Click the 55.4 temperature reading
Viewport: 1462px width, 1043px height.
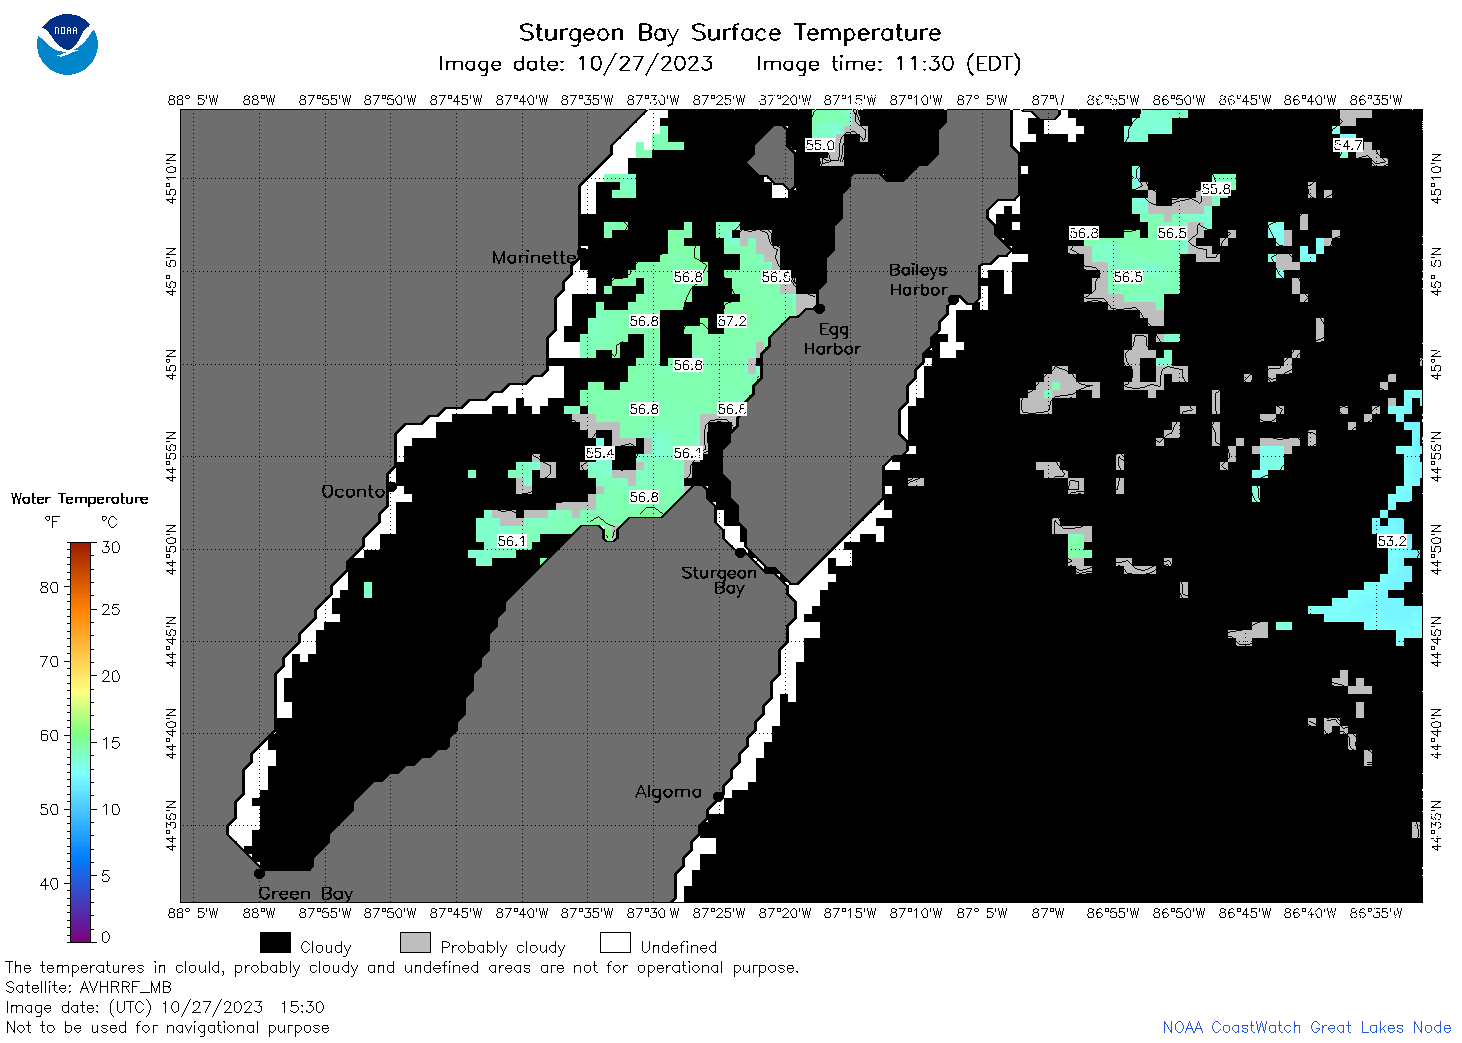(x=600, y=453)
